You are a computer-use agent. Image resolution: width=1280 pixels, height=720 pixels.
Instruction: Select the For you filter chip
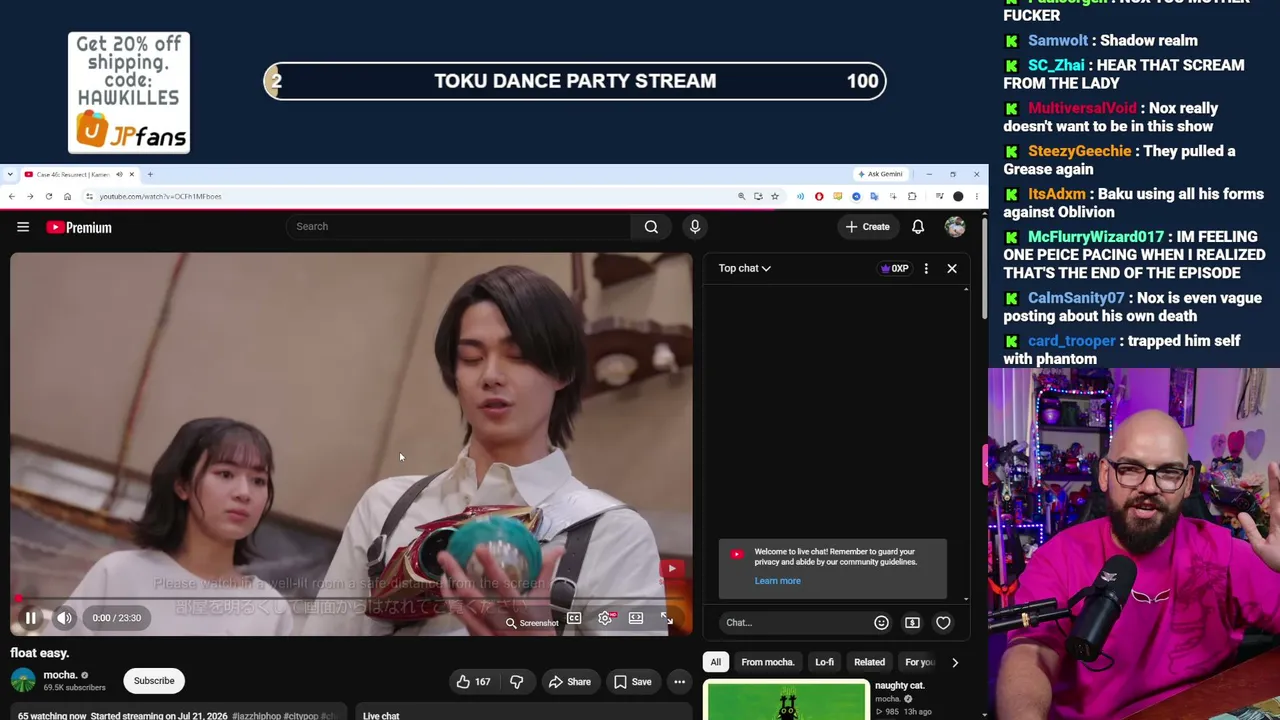tap(918, 662)
